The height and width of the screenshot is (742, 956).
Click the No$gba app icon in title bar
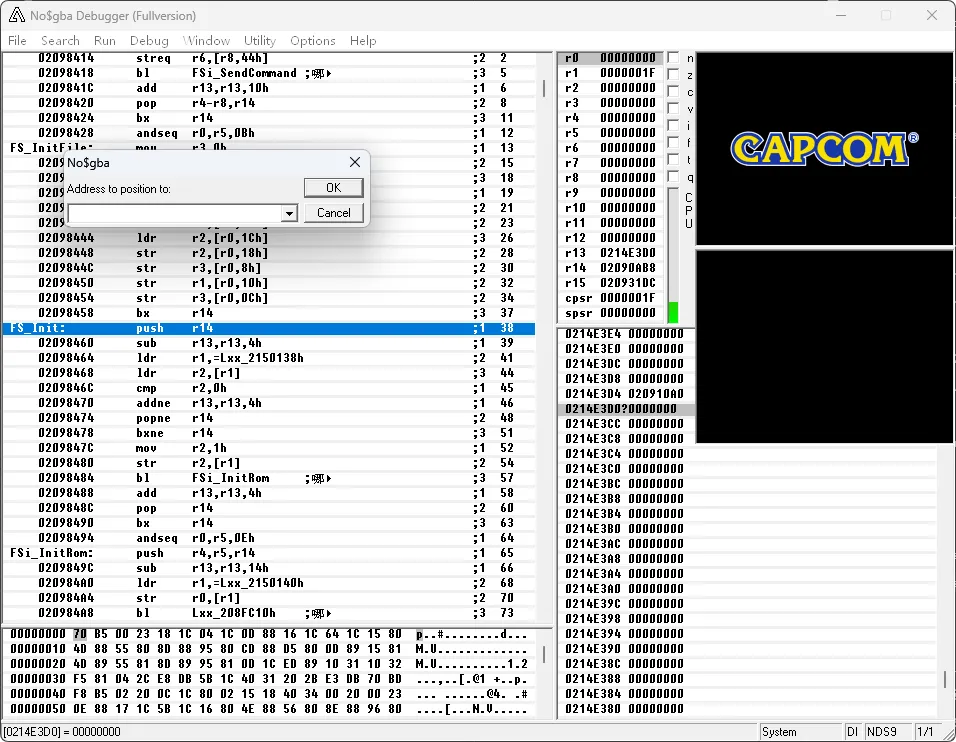click(16, 15)
